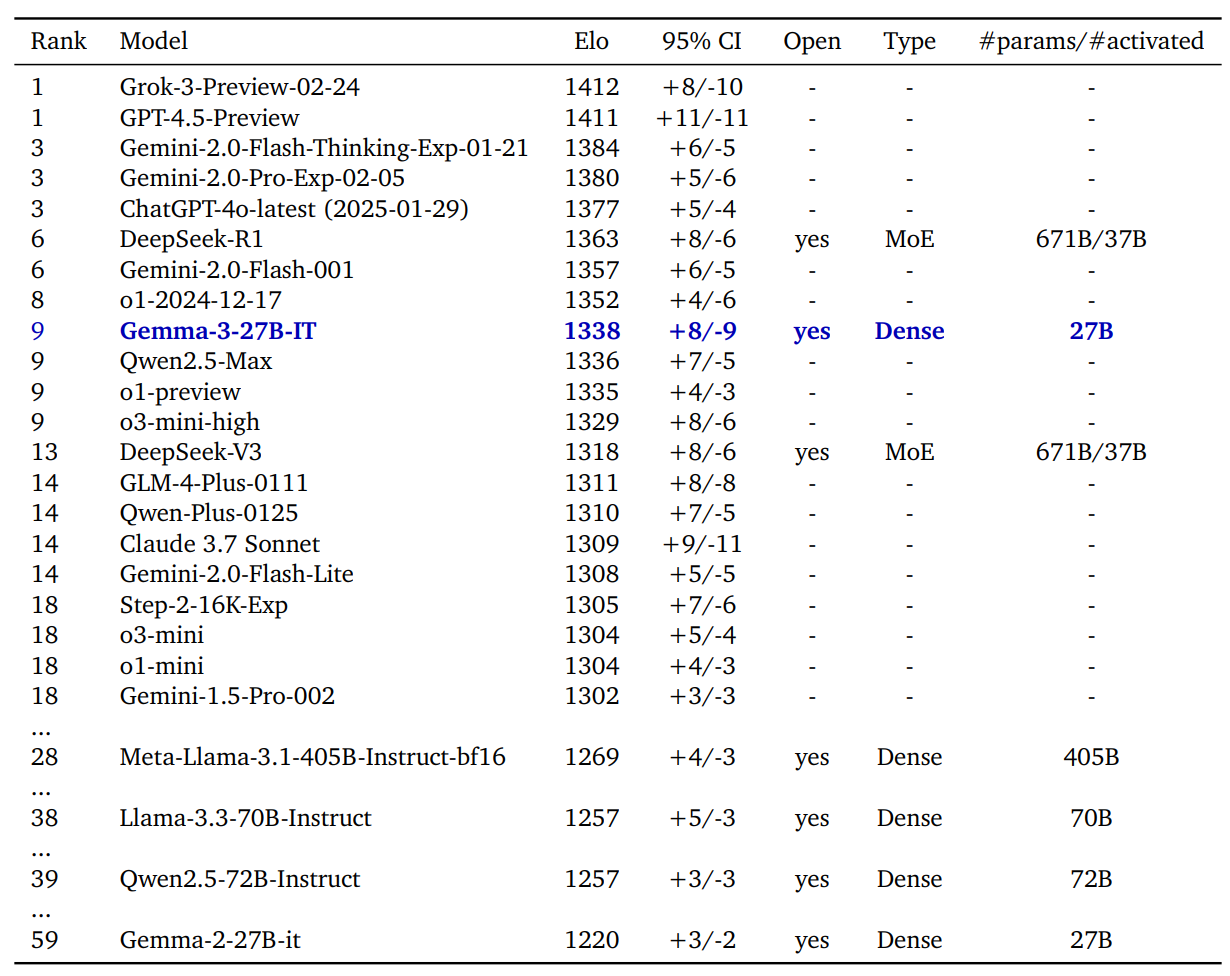Select the Claude 3.7 Sonnet model name
The image size is (1230, 976).
pos(220,544)
